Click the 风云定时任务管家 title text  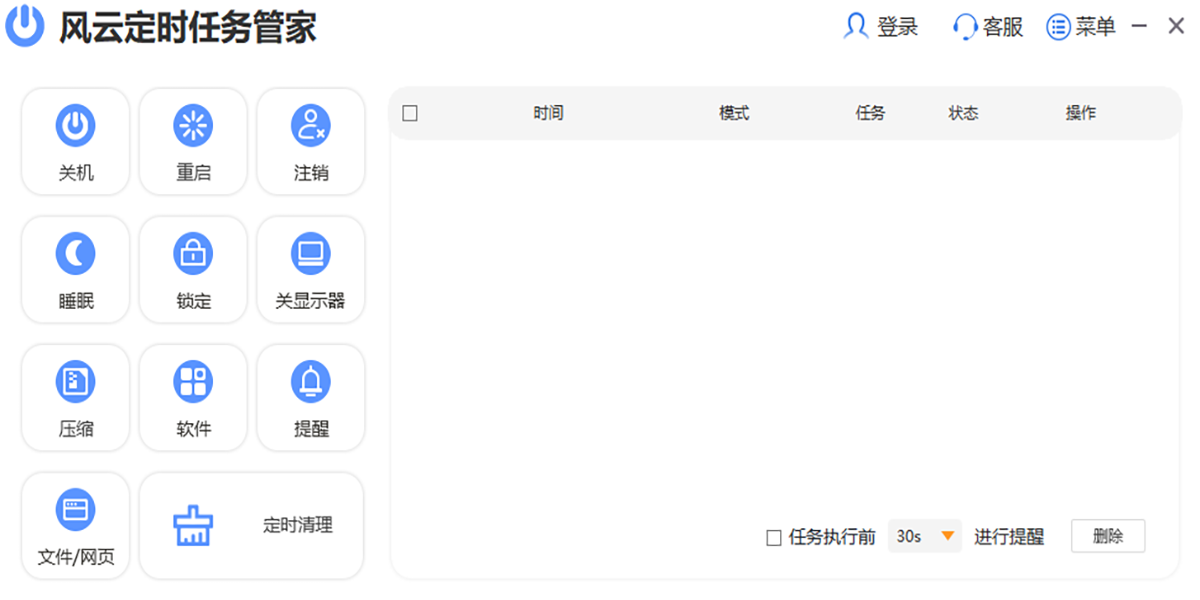click(x=188, y=27)
